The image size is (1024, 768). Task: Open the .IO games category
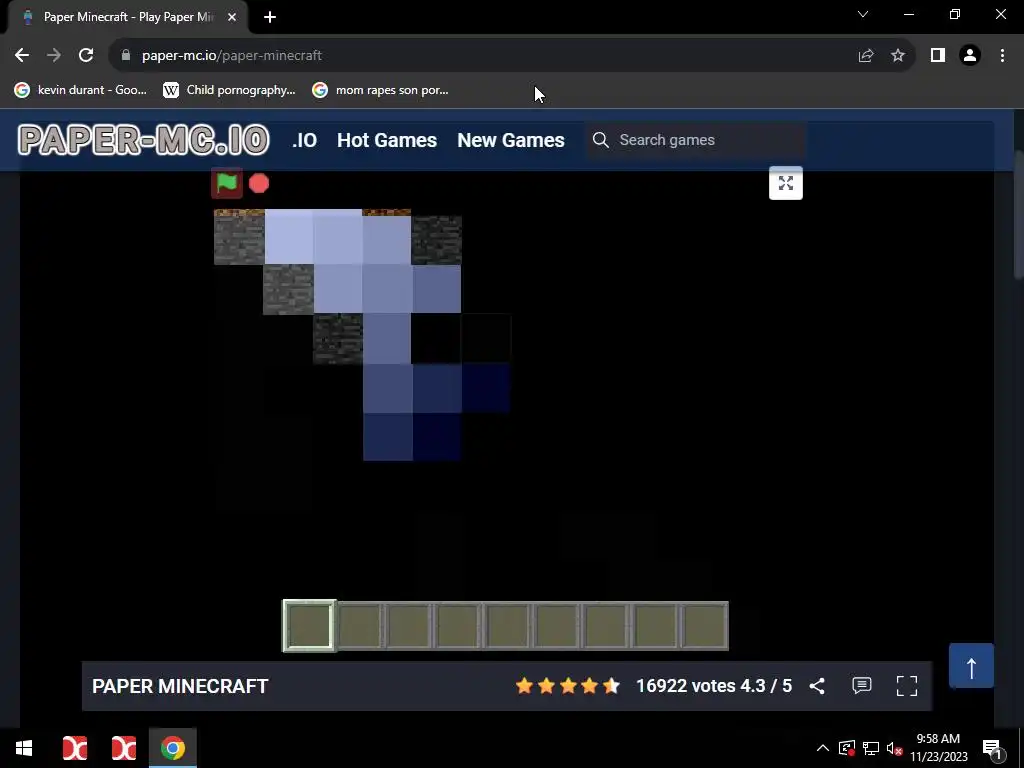(304, 140)
